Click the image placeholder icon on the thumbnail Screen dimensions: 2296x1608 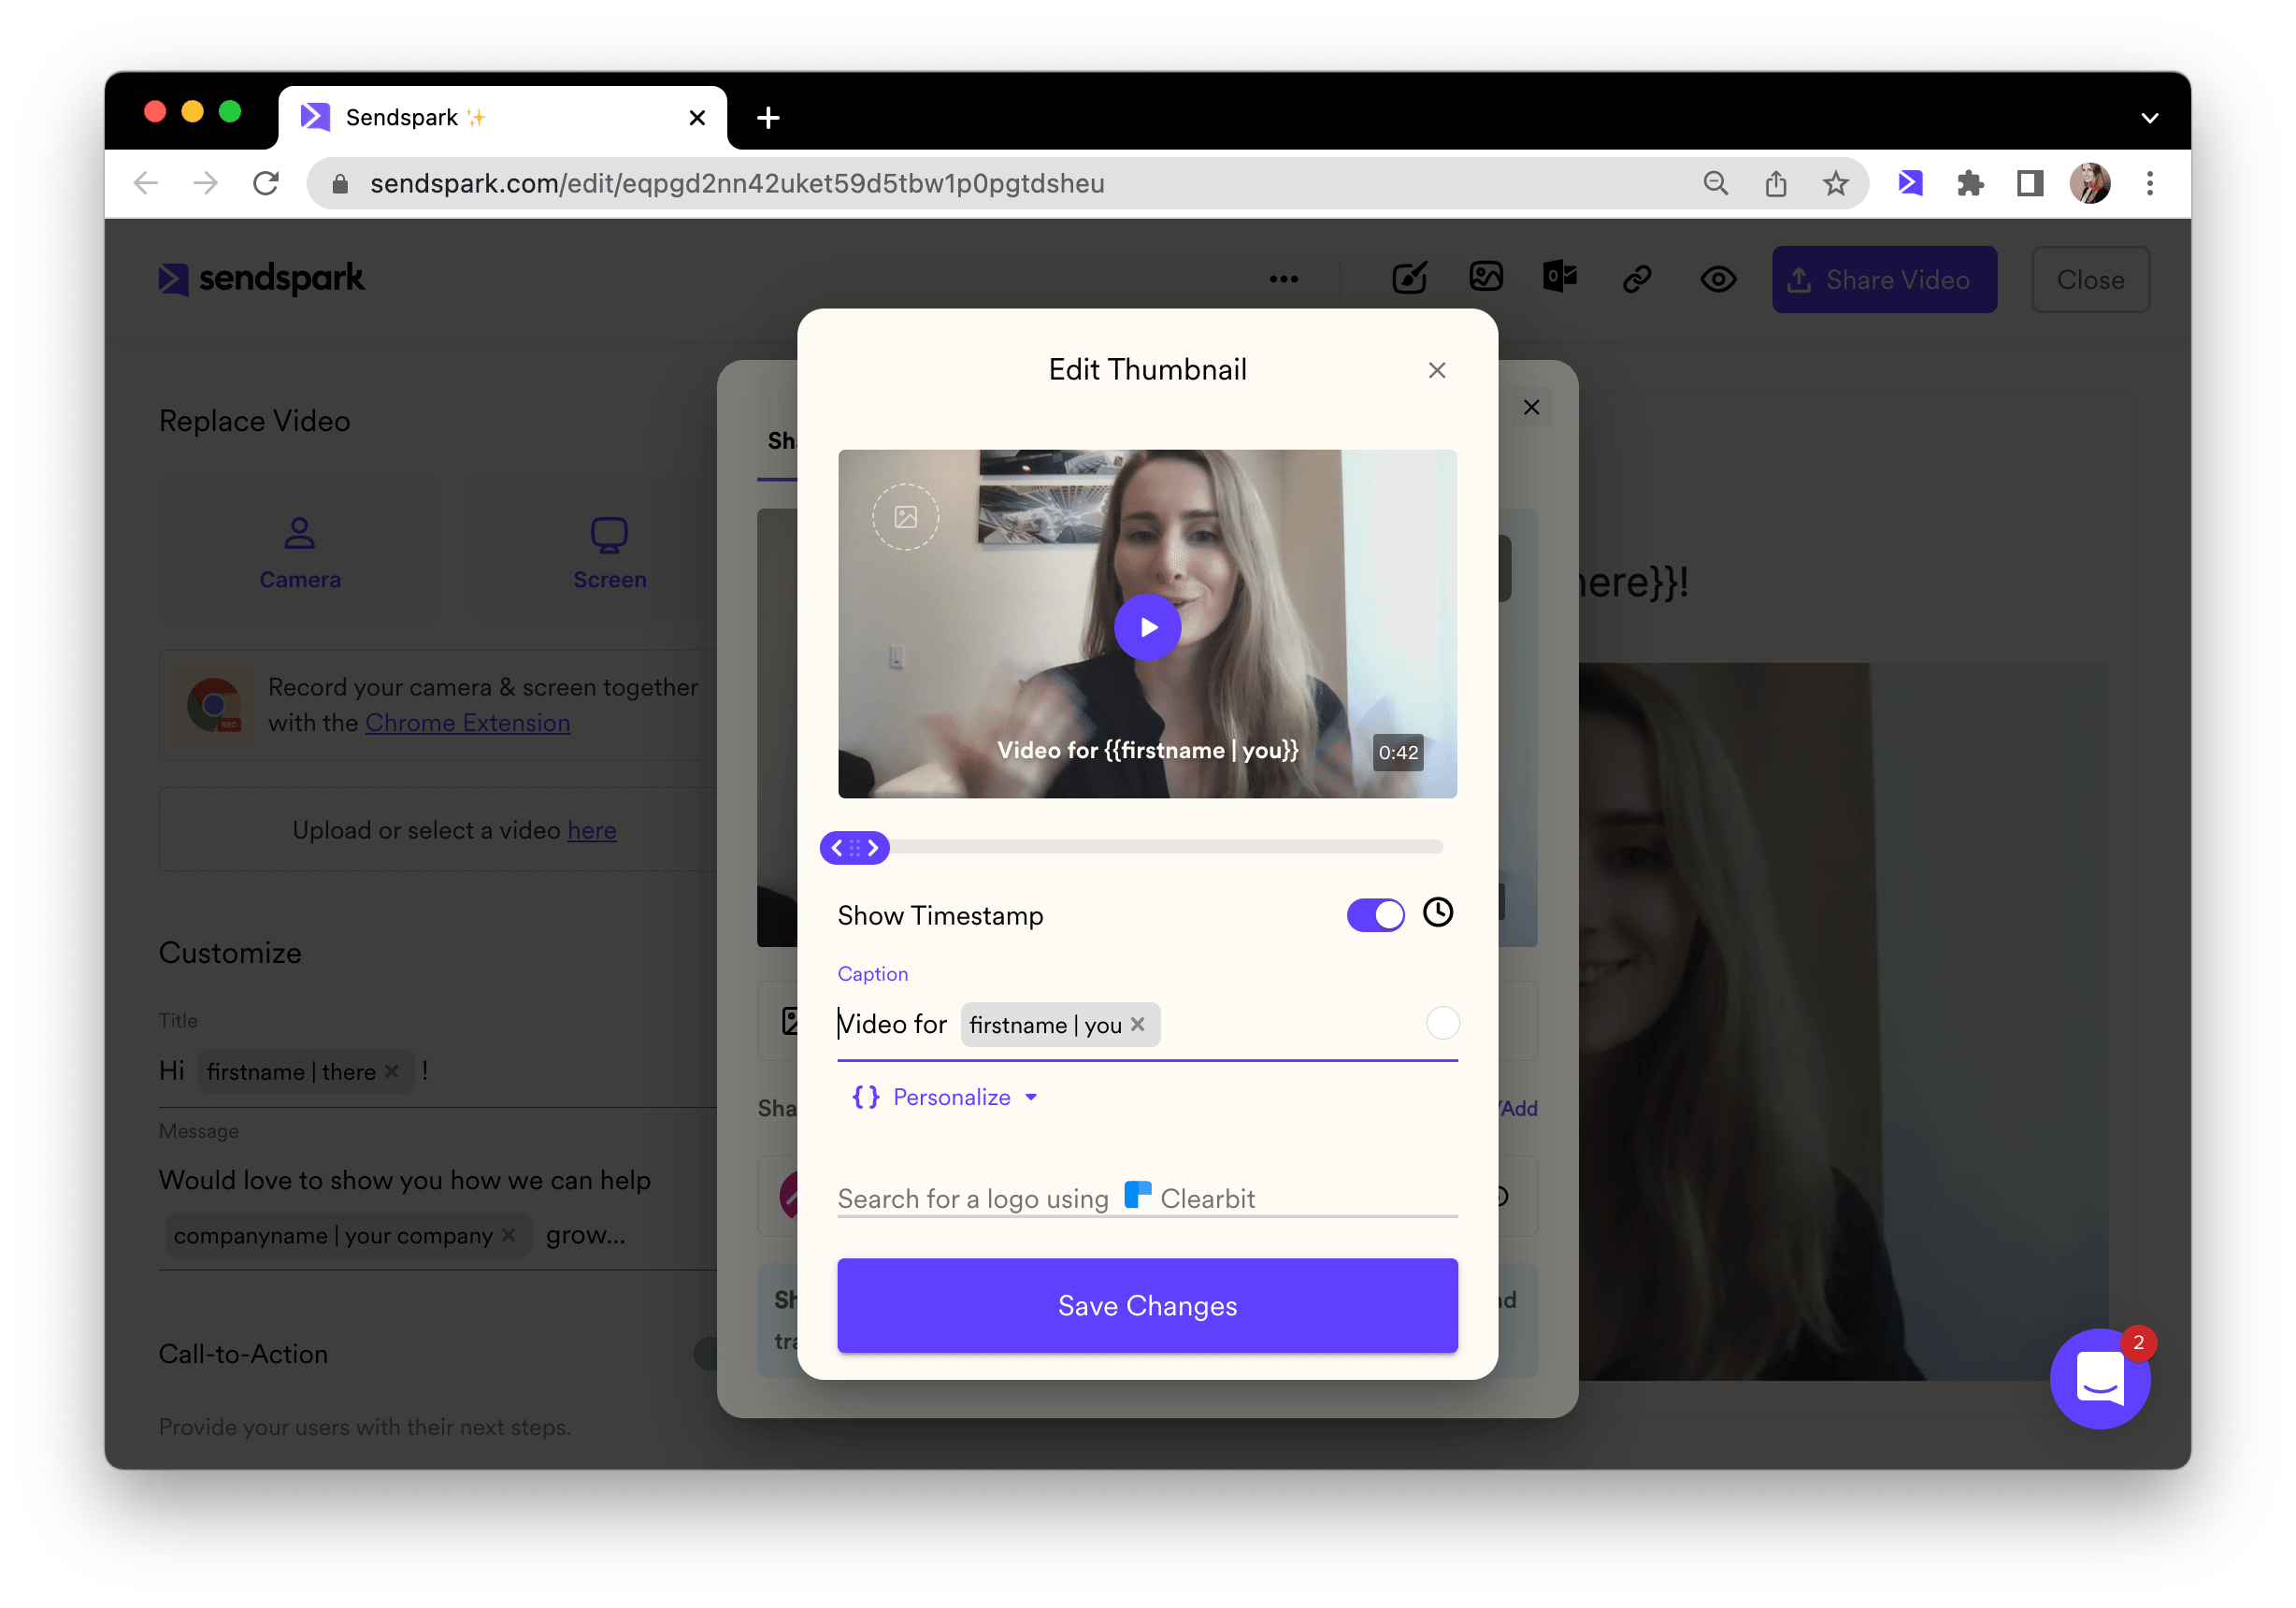point(905,517)
